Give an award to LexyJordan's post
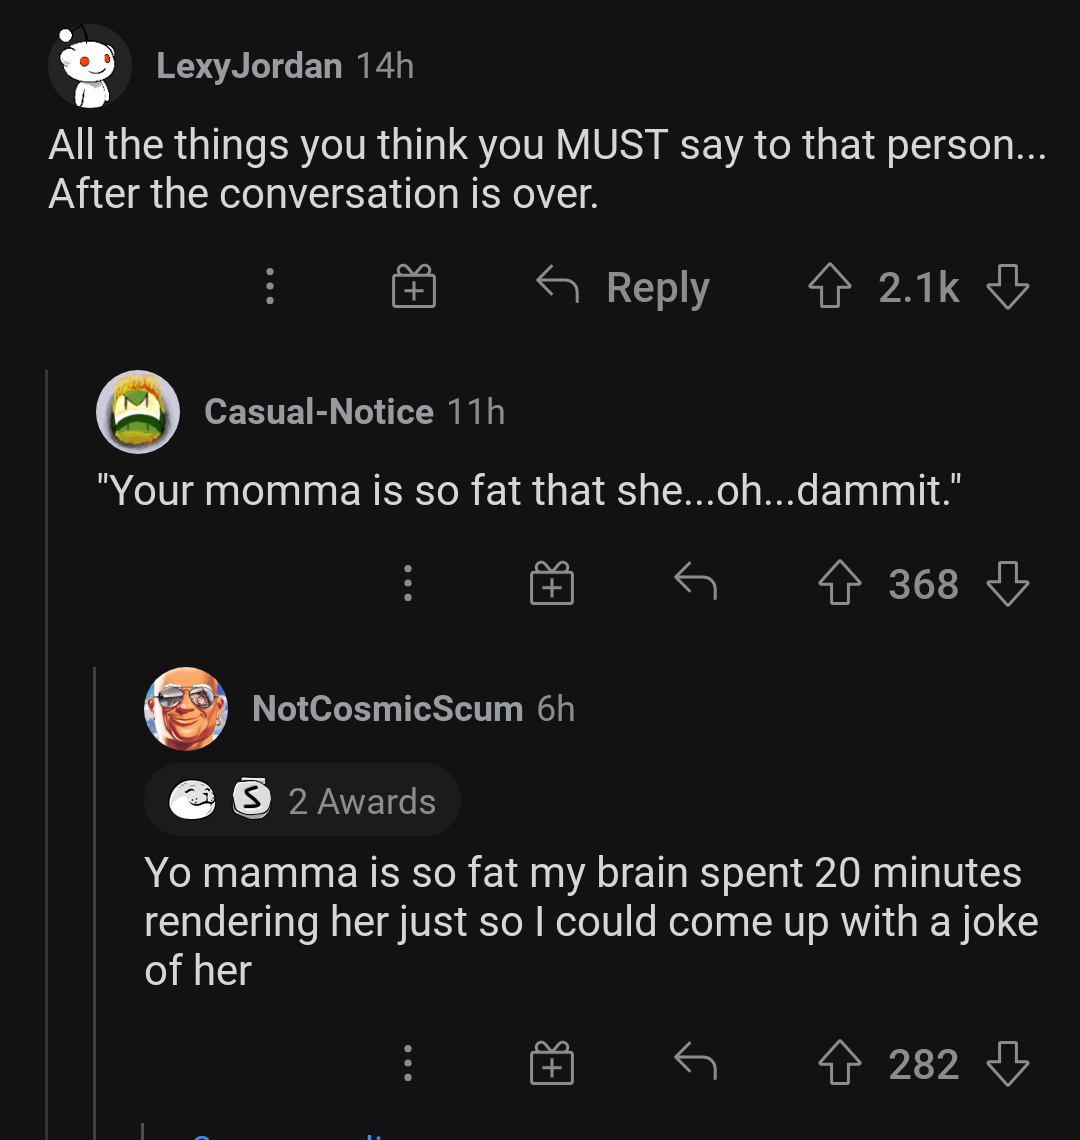This screenshot has height=1140, width=1080. pyautogui.click(x=415, y=287)
